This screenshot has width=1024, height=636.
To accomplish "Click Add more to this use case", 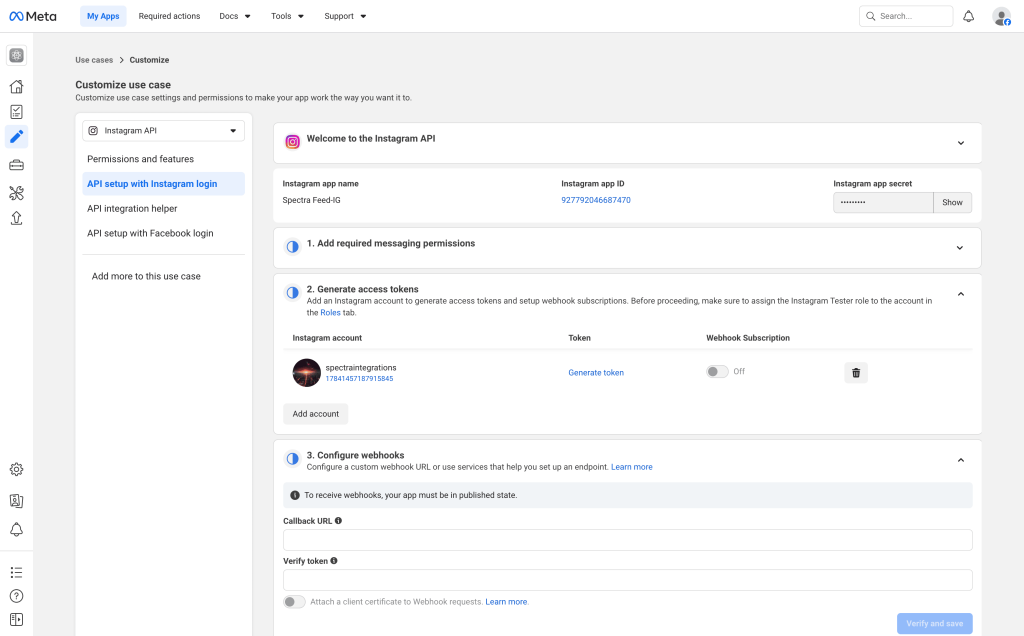I will point(146,276).
